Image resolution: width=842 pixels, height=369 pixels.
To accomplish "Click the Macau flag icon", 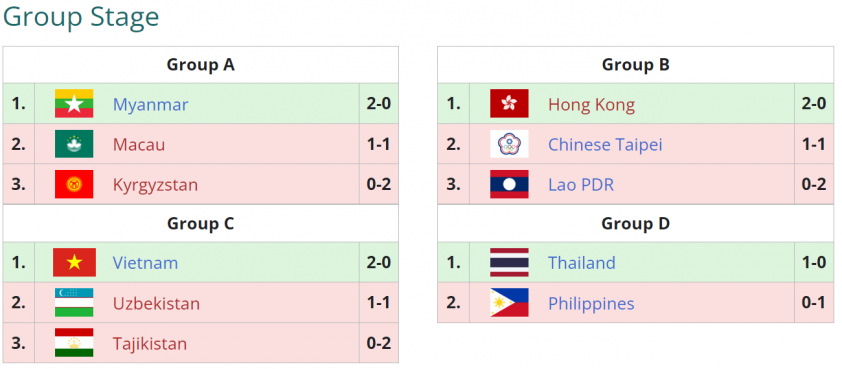I will coord(74,144).
